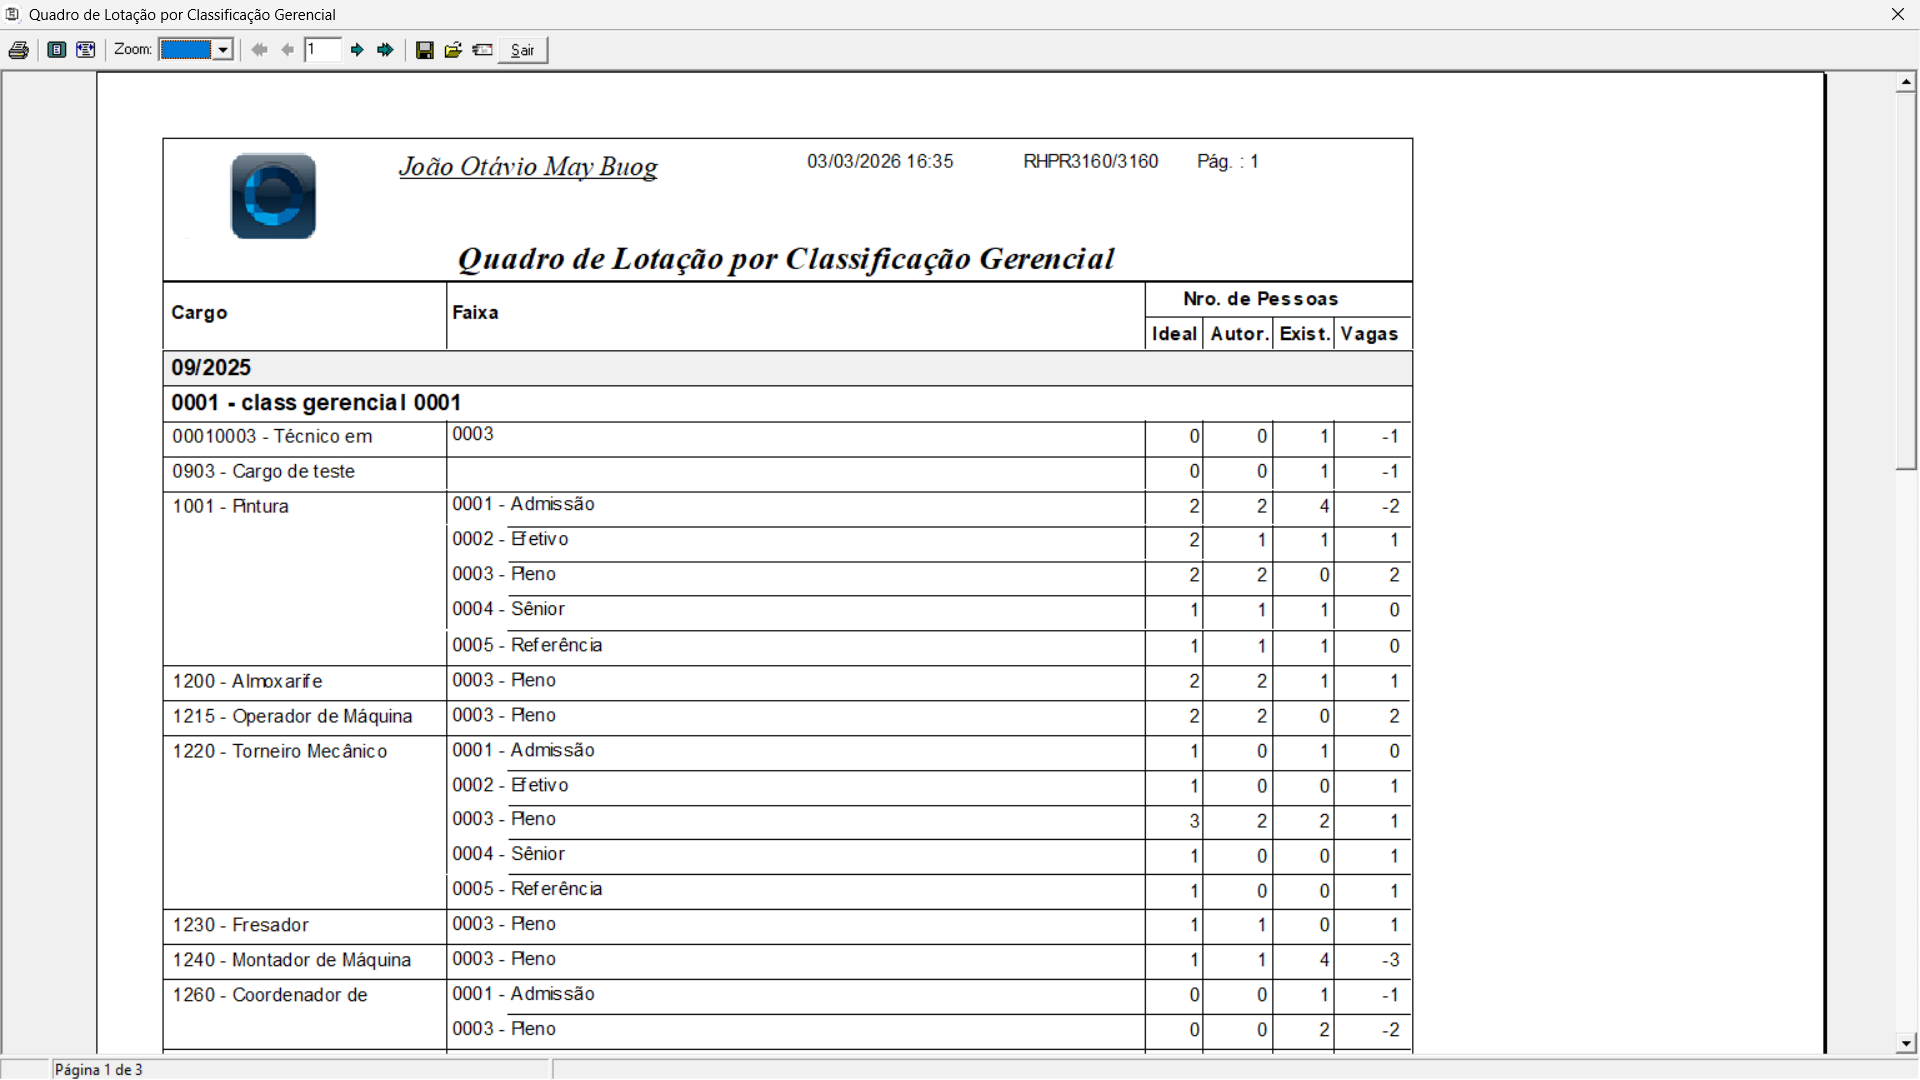The height and width of the screenshot is (1080, 1920).
Task: Click the scrollbar up arrow
Action: [x=1906, y=82]
